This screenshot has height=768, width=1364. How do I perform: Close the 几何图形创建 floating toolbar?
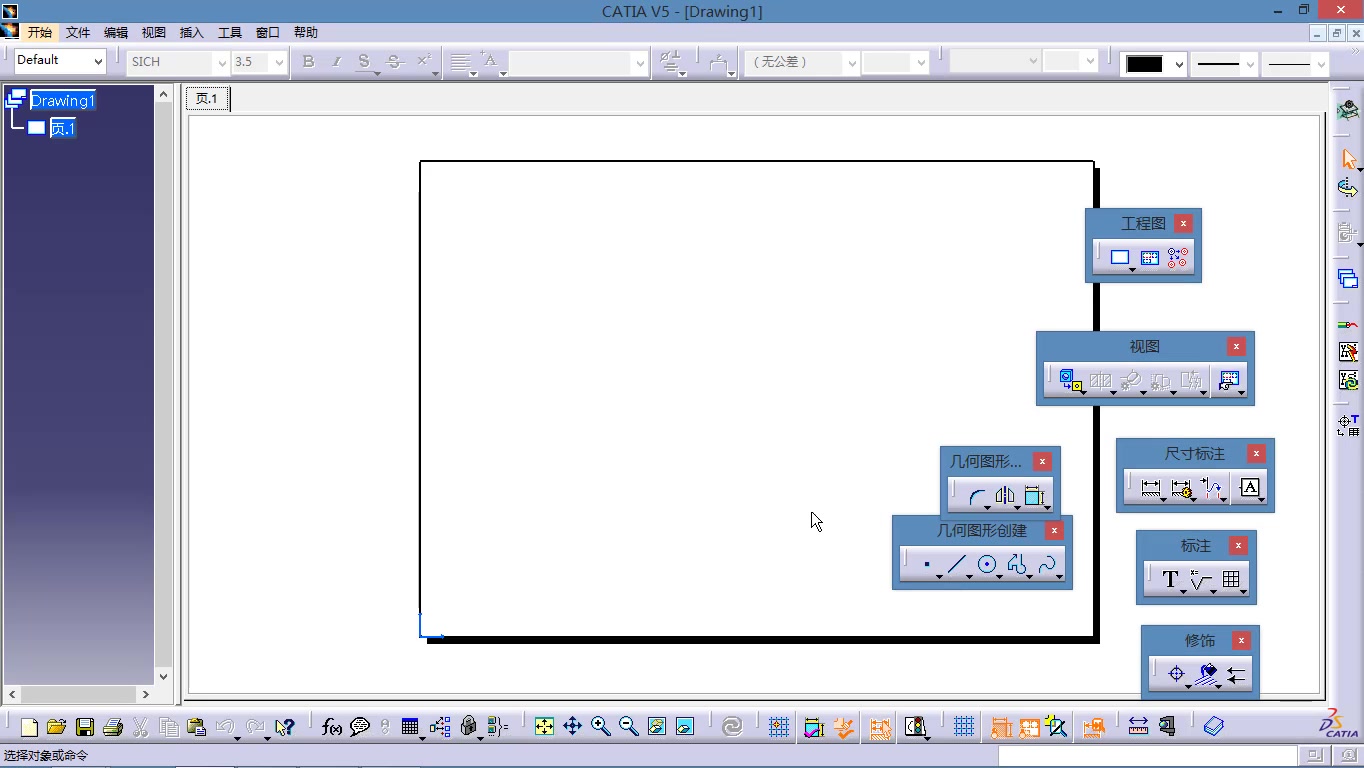click(1054, 531)
